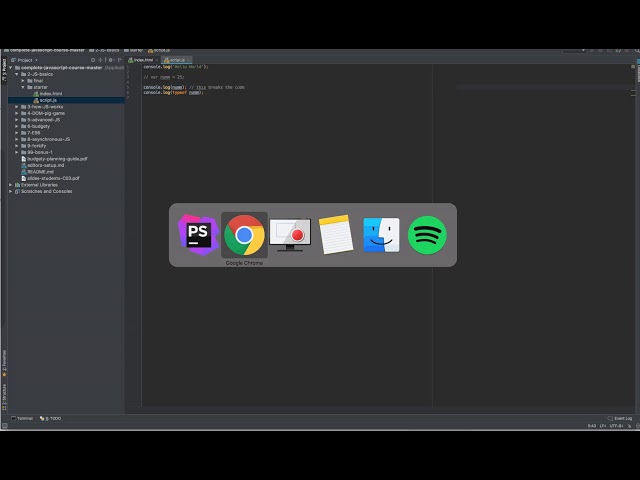The width and height of the screenshot is (640, 480).
Task: Click the 5:43 cursor position status entry
Action: click(592, 426)
